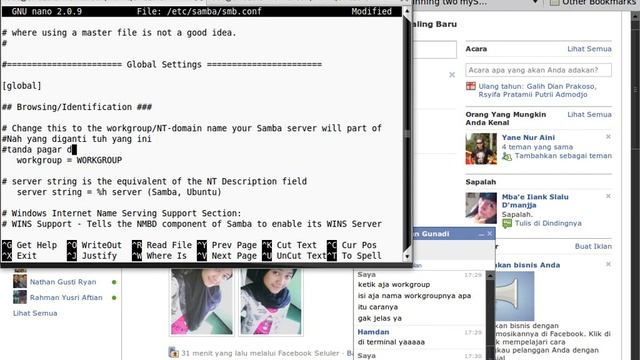Click the ^T To Spell shortcut in nano
This screenshot has height=360, width=640.
[354, 256]
